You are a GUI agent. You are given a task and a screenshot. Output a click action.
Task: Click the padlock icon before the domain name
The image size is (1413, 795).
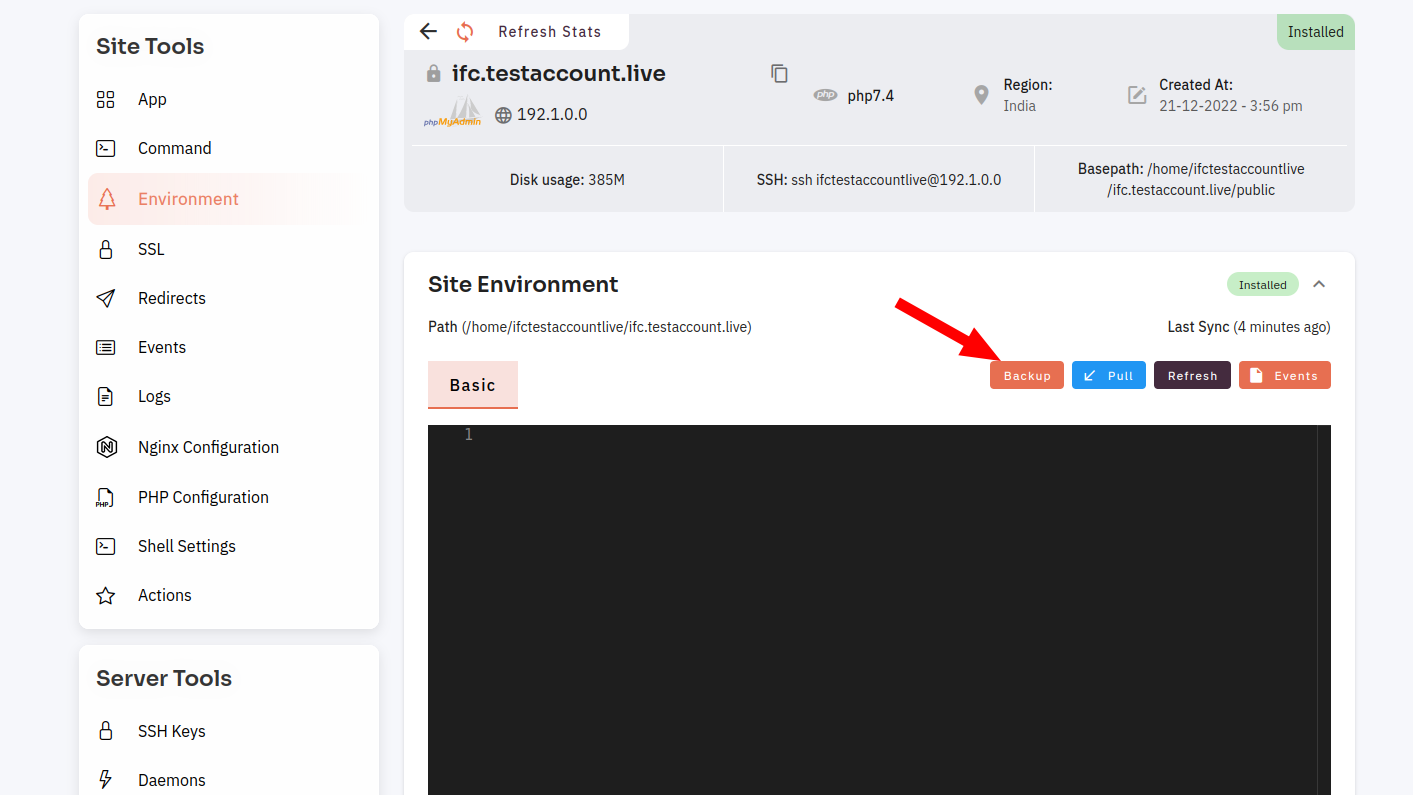(433, 73)
